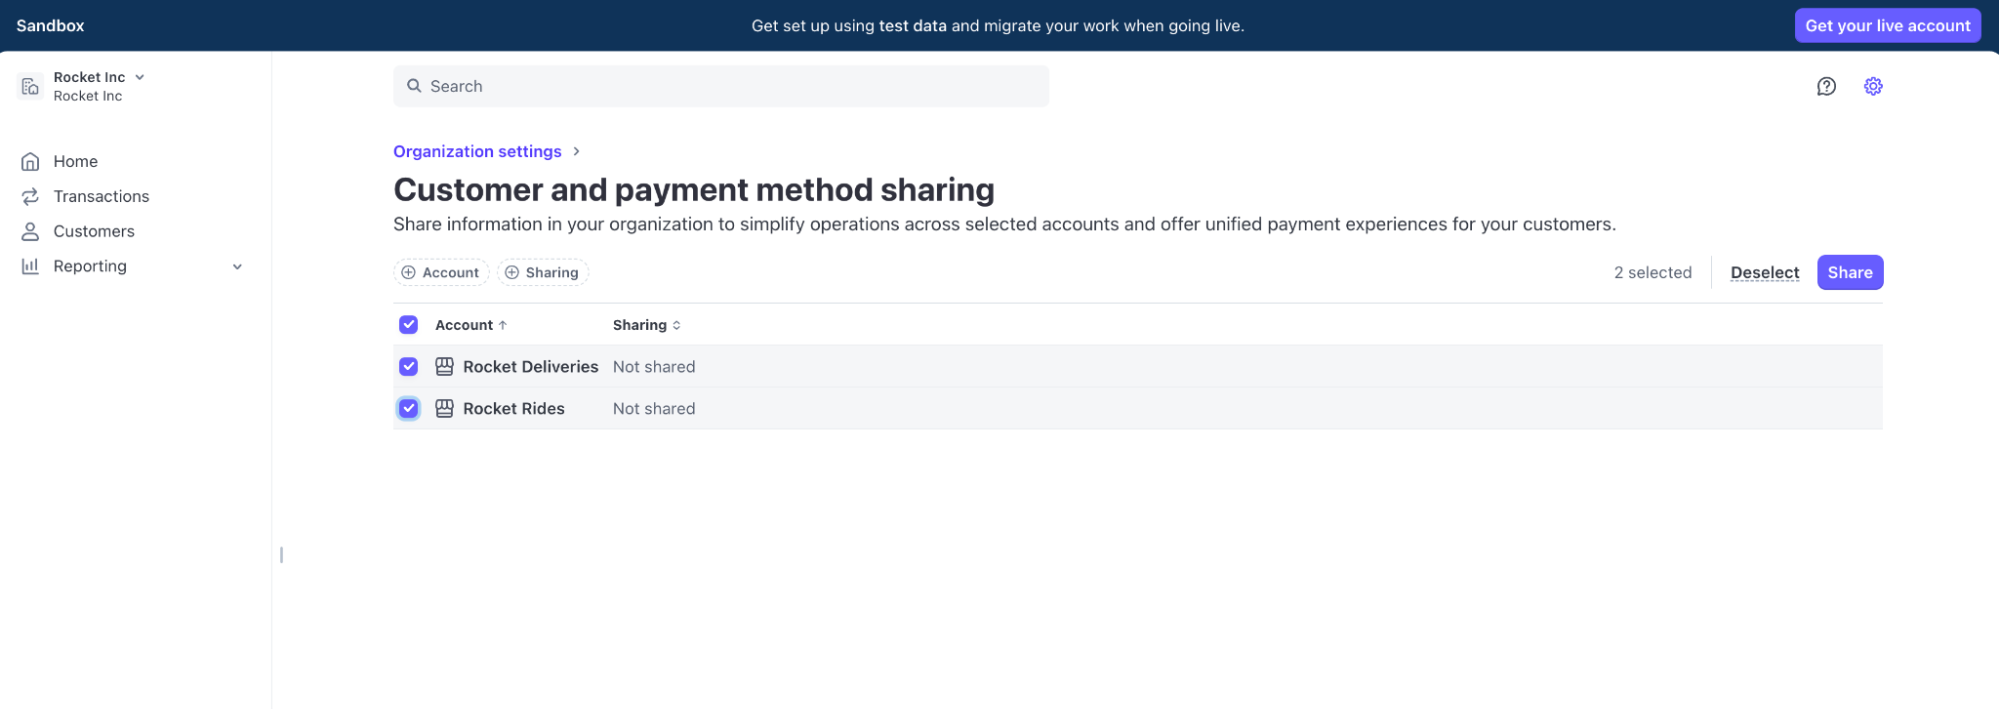
Task: Click the Customers person icon in sidebar
Action: pos(30,232)
